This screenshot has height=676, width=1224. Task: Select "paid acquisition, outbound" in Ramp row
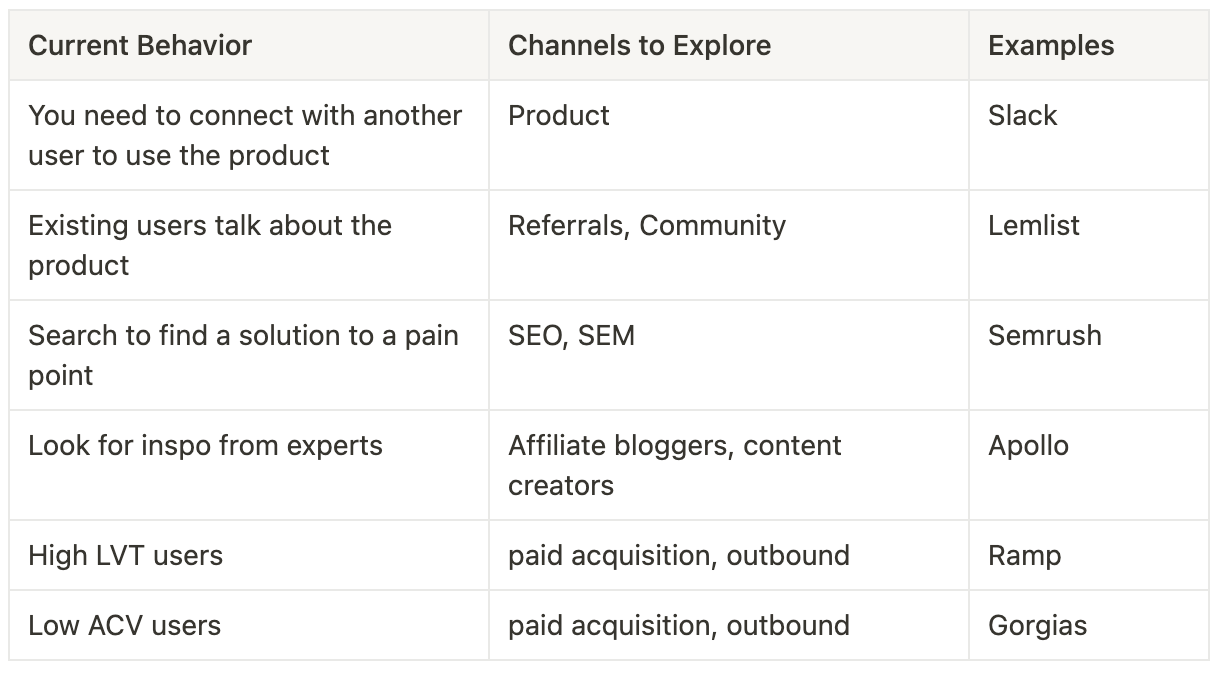tap(729, 555)
